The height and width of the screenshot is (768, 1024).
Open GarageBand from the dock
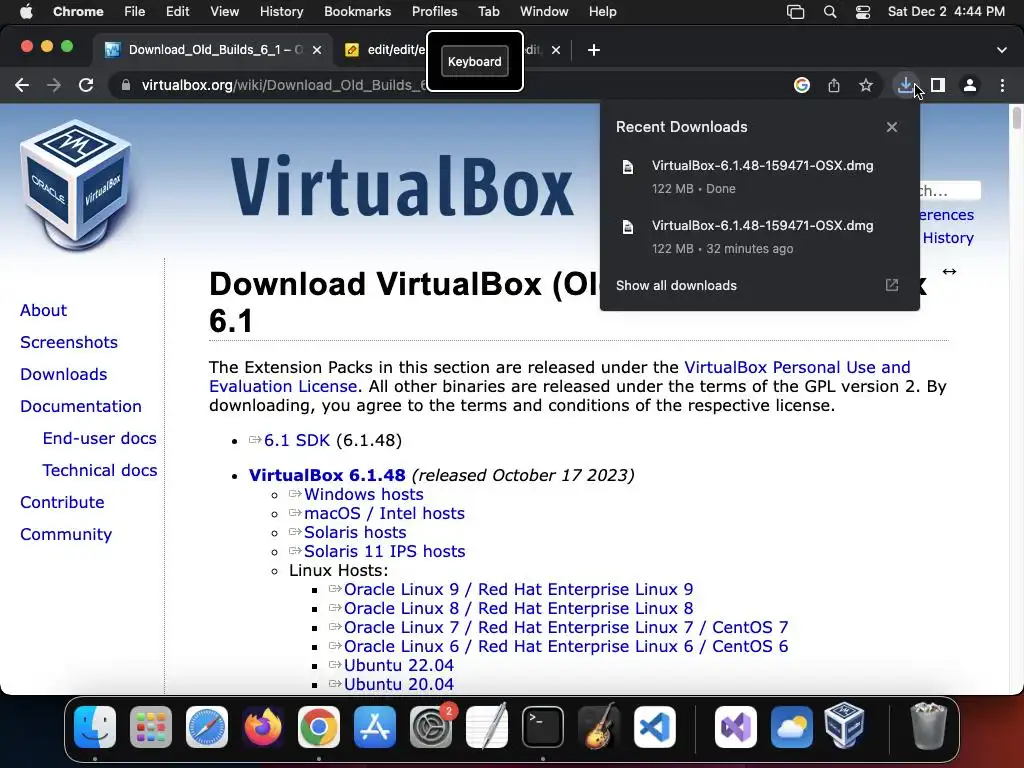click(x=598, y=727)
